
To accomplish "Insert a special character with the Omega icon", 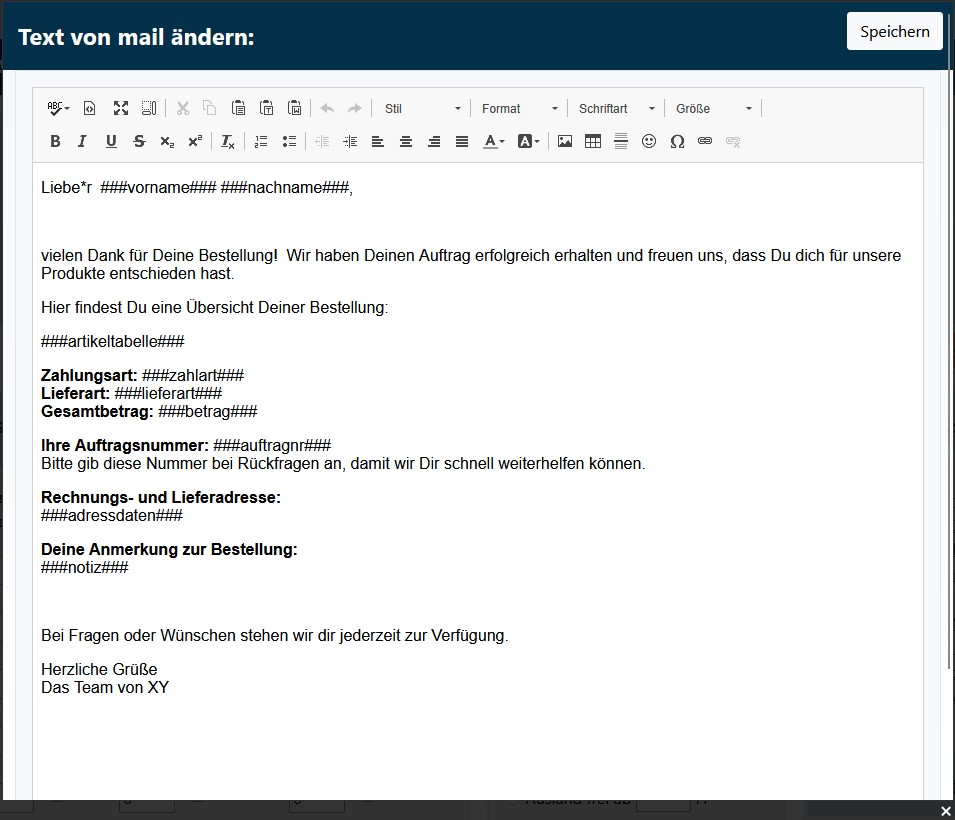I will click(x=677, y=142).
